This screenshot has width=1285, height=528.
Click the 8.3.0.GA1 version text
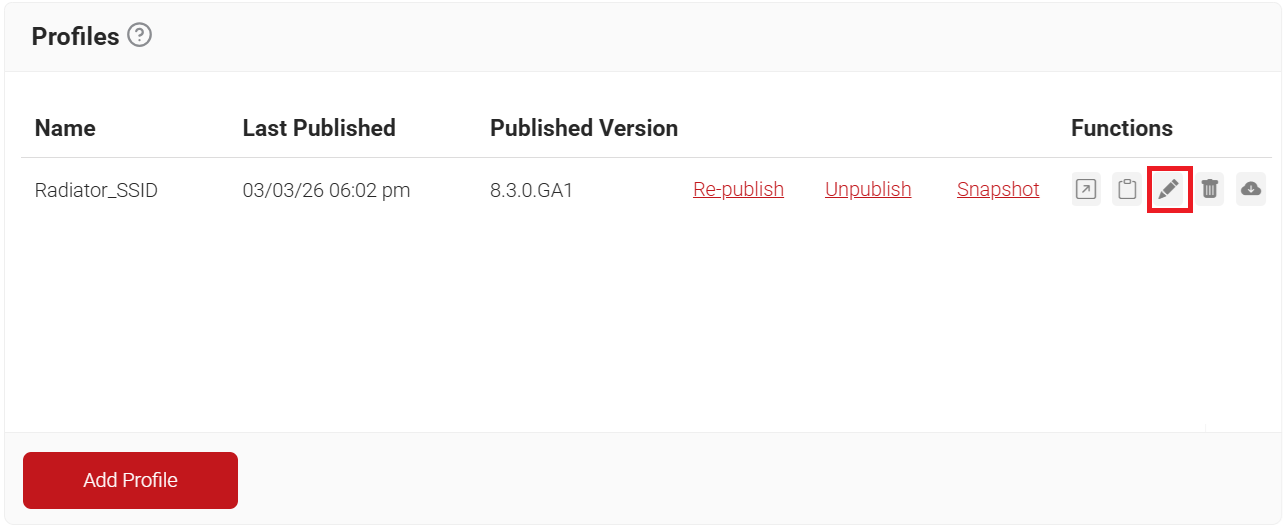tap(531, 189)
